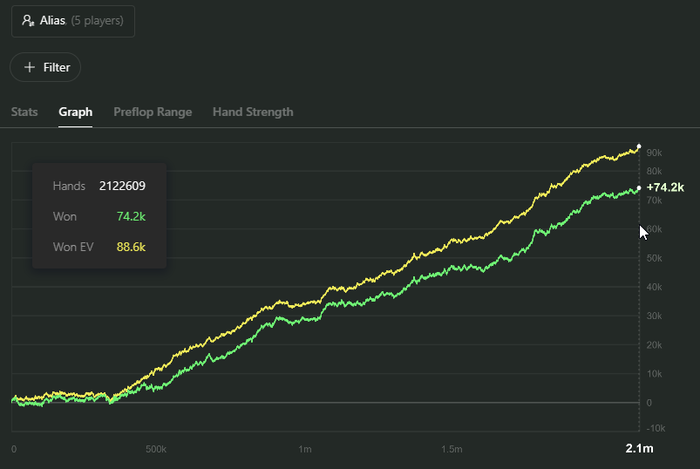Click the Hands 2122609 value in tooltip
Viewport: 700px width, 469px height.
[x=124, y=186]
